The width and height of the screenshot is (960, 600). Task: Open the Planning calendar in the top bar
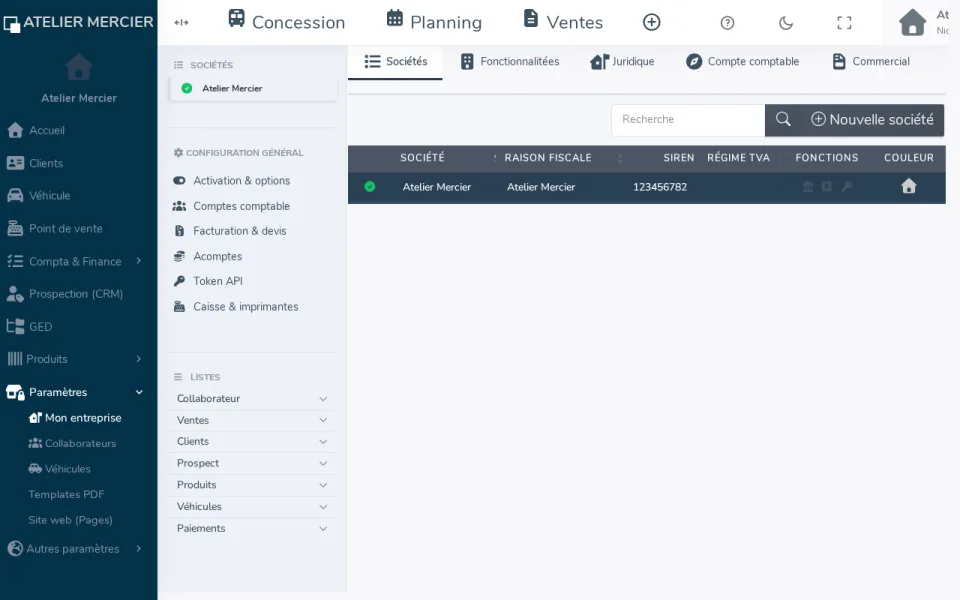[x=434, y=22]
